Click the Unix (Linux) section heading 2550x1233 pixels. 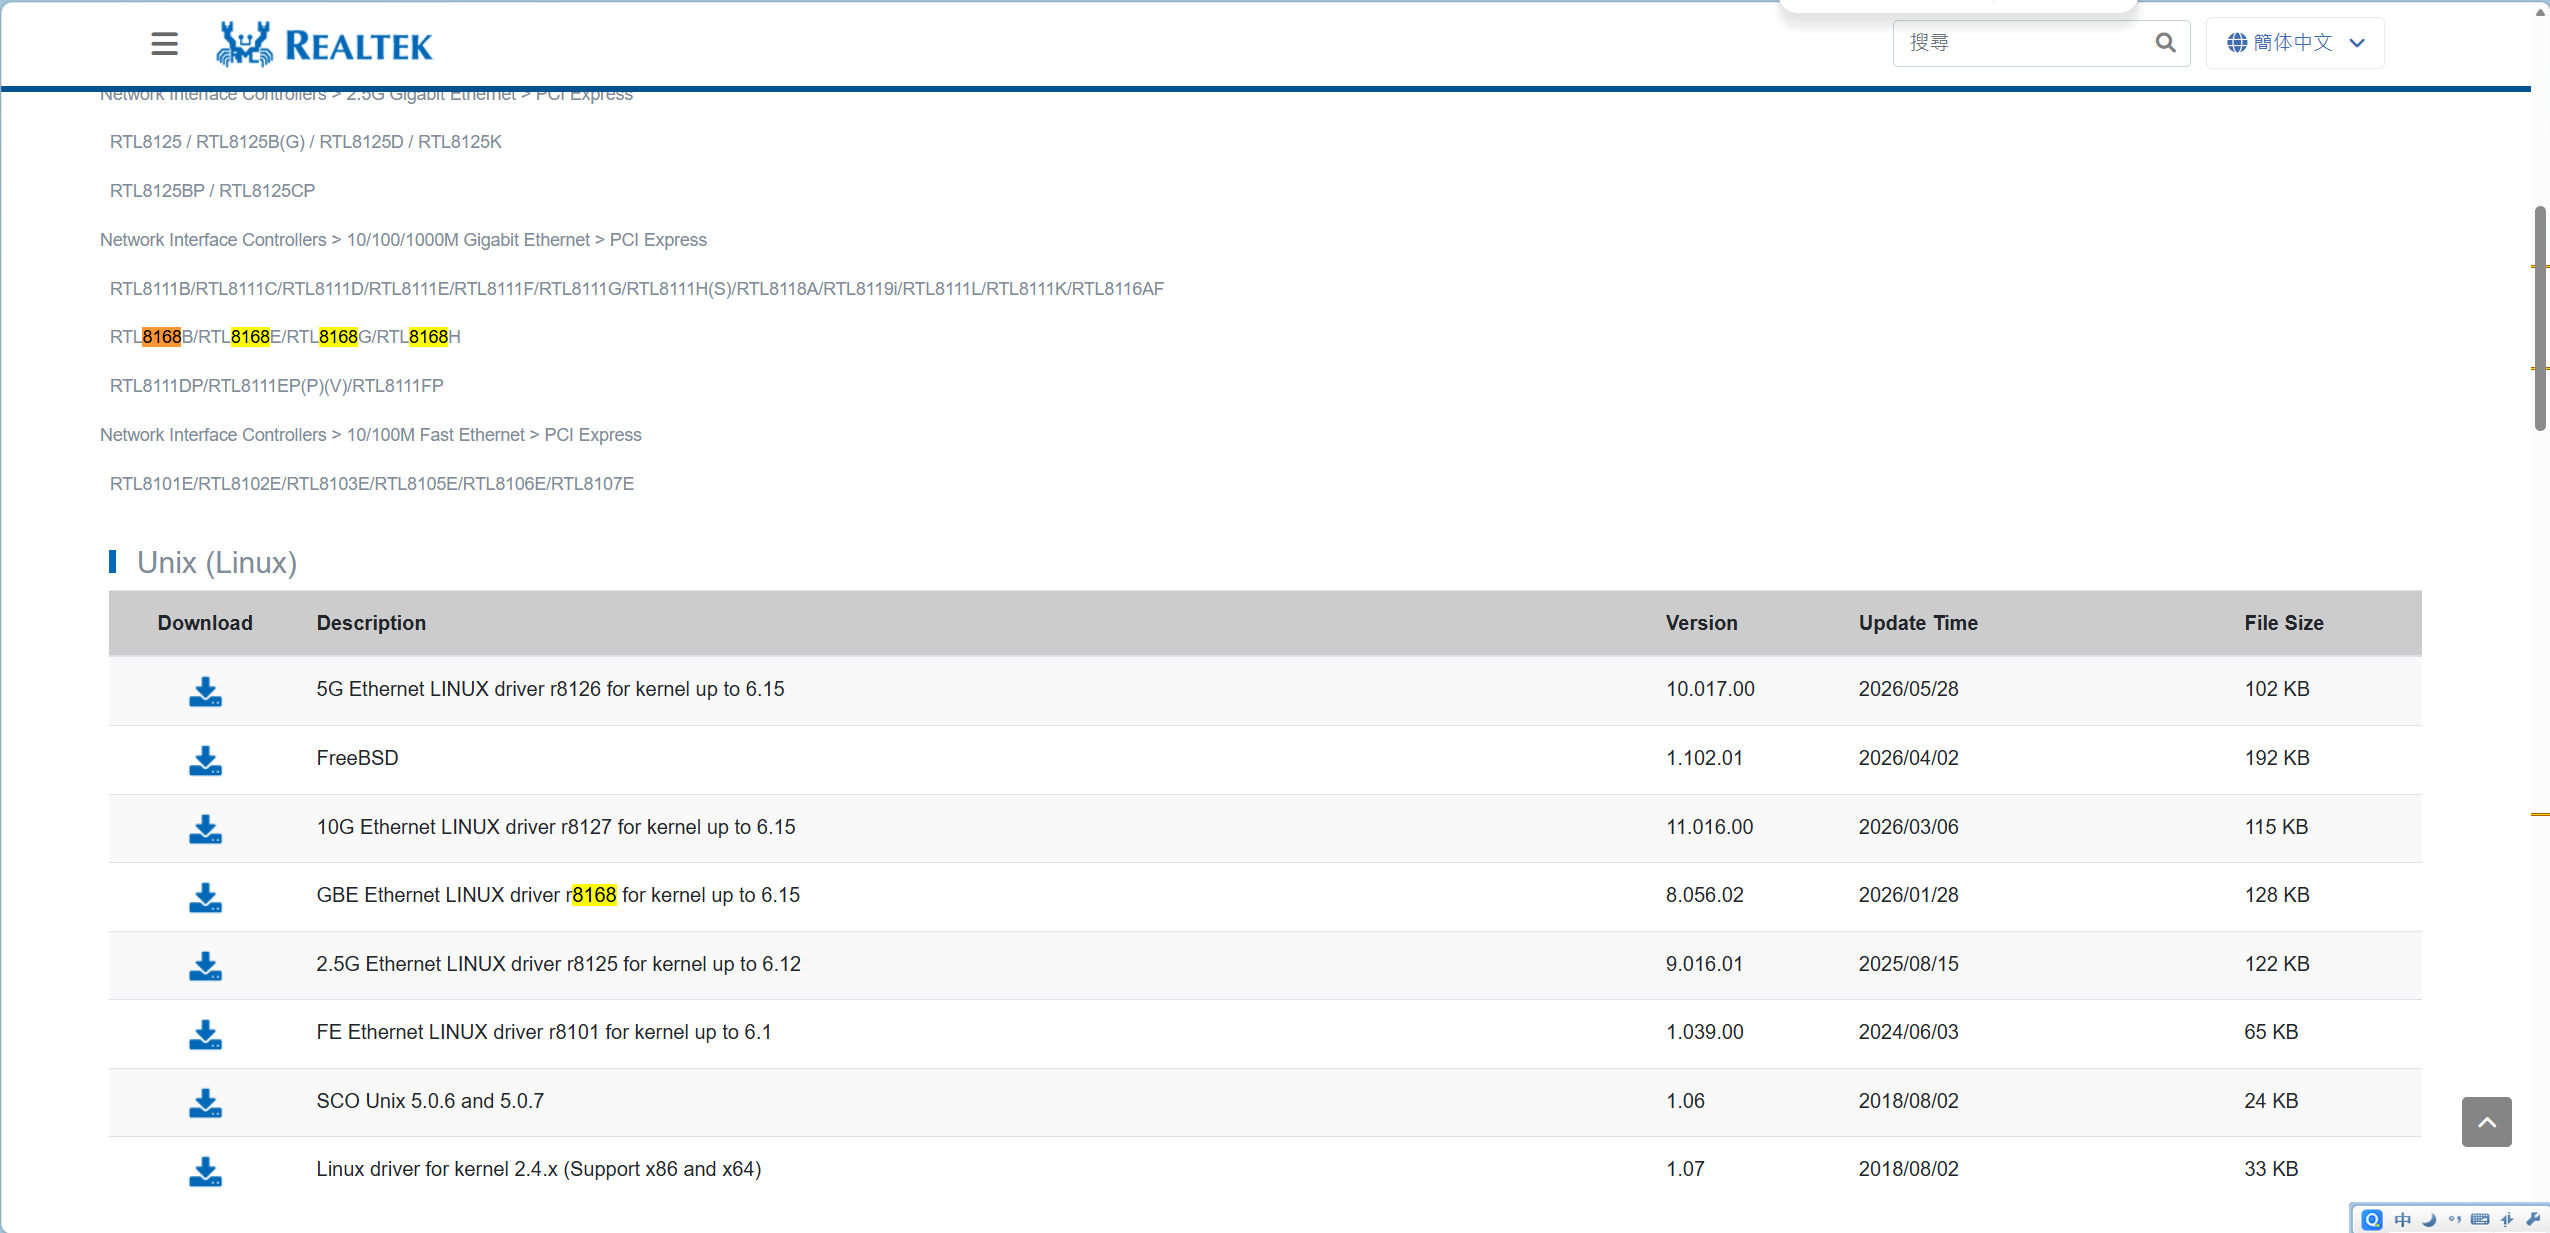(x=217, y=563)
